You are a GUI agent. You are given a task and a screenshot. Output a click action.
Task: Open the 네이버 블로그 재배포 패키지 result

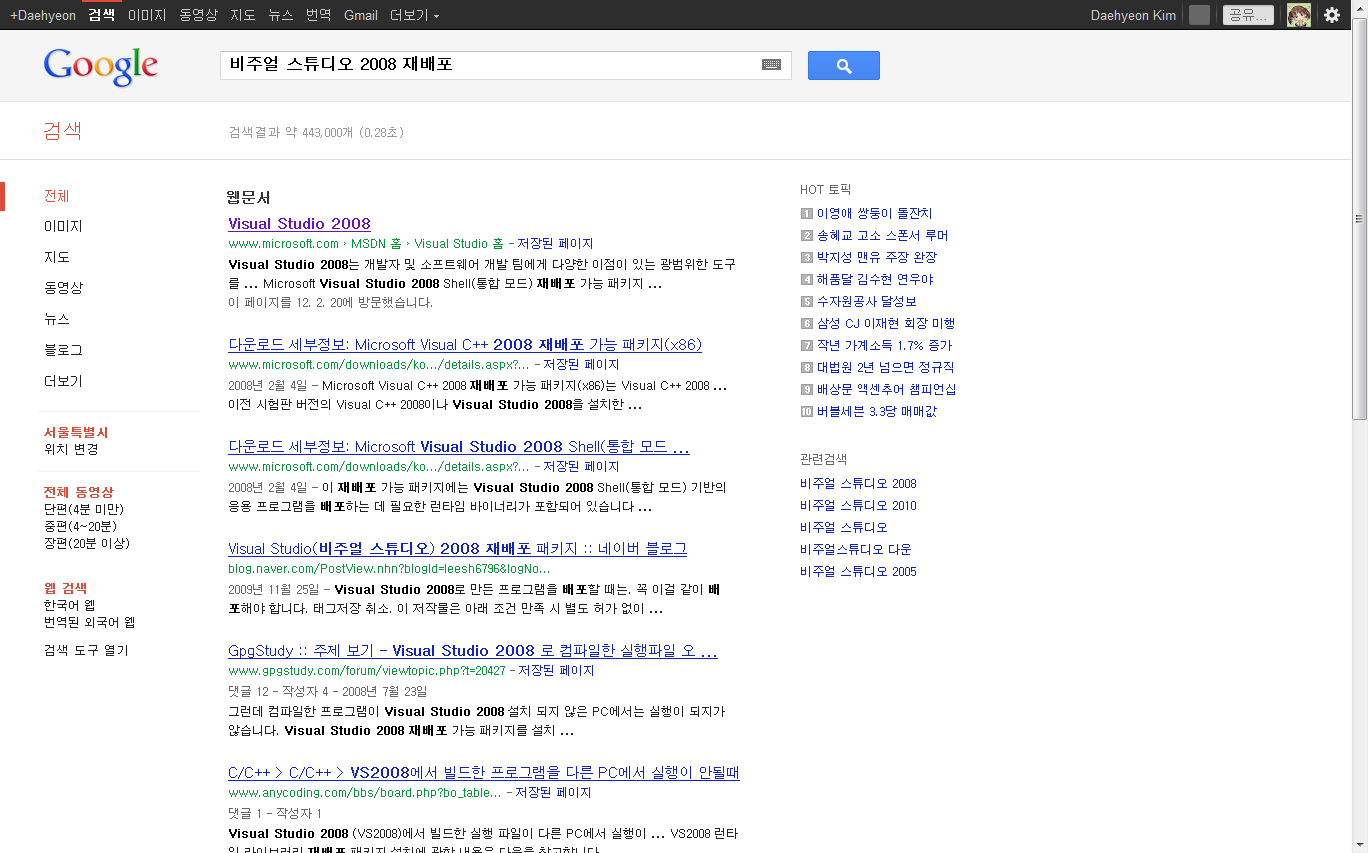[457, 549]
